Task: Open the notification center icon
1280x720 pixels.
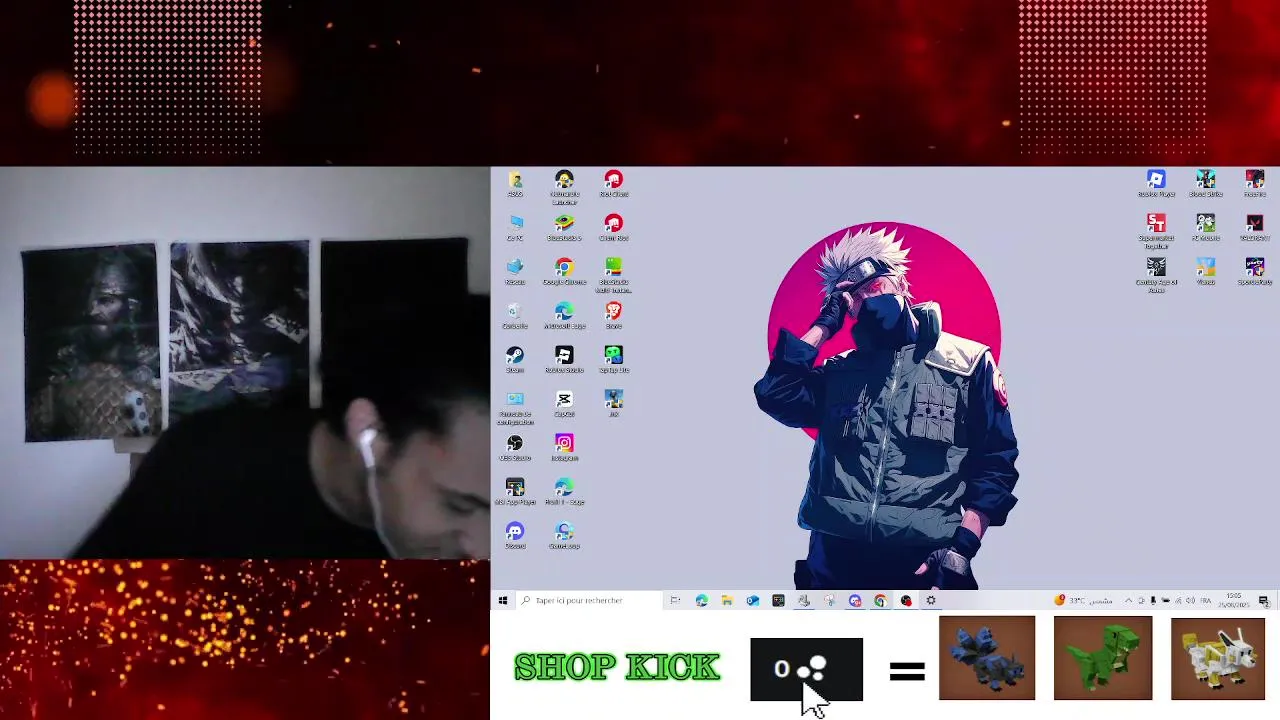Action: click(1264, 600)
